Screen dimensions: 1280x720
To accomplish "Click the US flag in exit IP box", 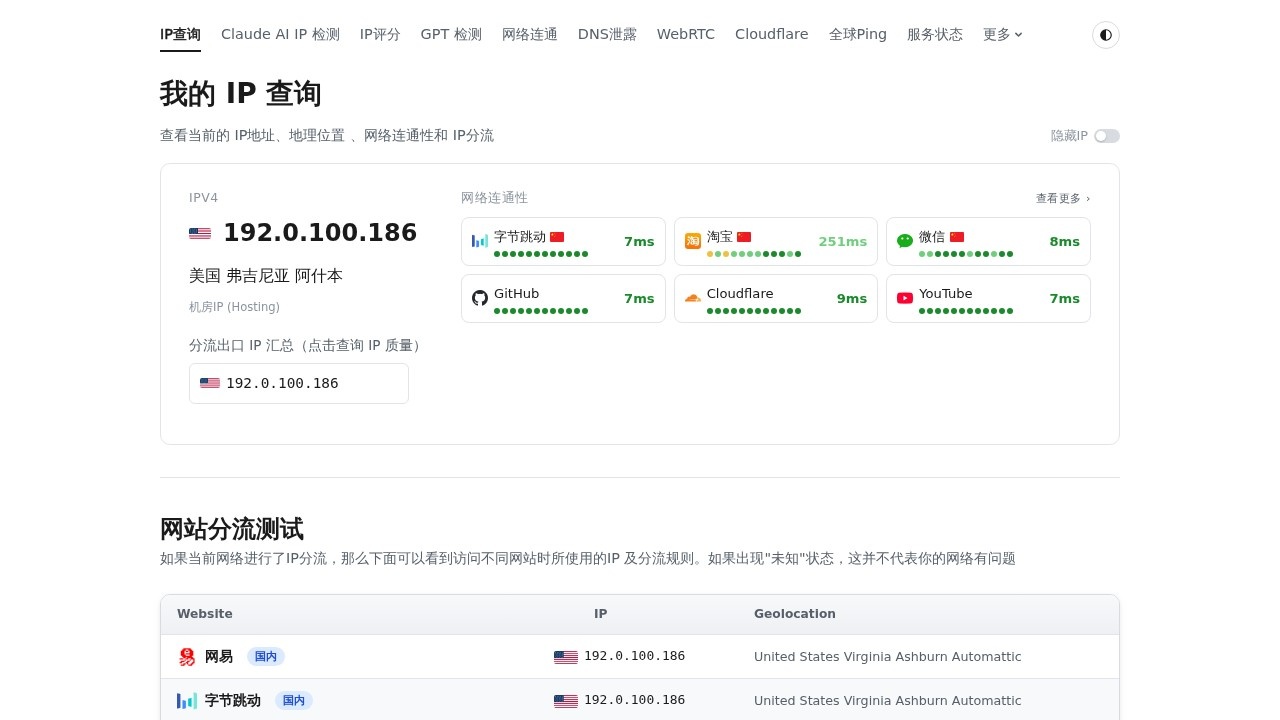I will coord(210,383).
